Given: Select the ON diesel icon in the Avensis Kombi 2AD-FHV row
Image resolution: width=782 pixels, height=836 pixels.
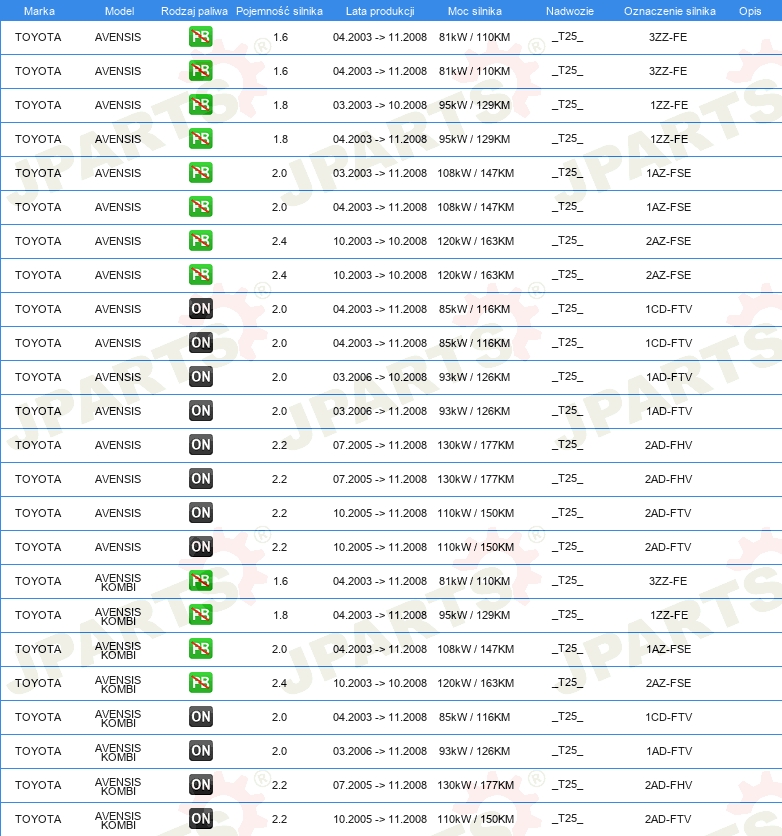Looking at the screenshot, I should point(200,785).
